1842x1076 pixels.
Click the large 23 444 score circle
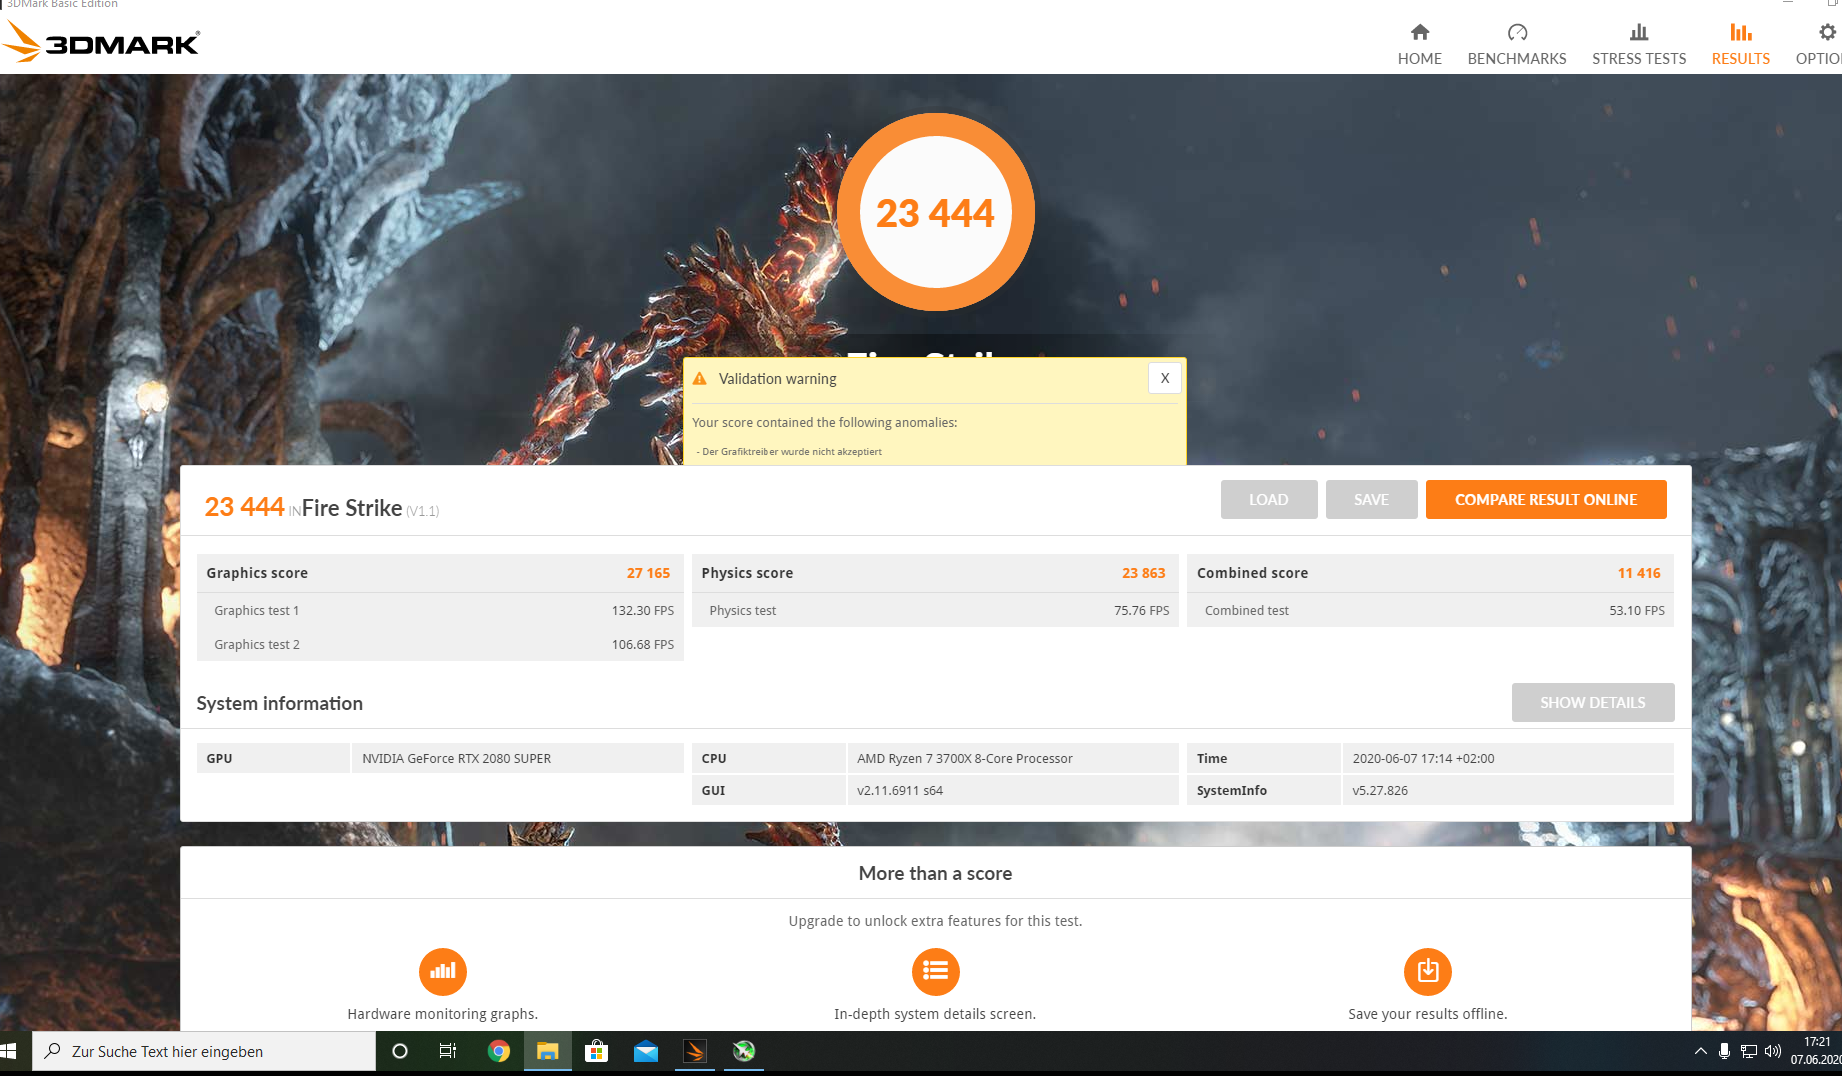pyautogui.click(x=935, y=212)
